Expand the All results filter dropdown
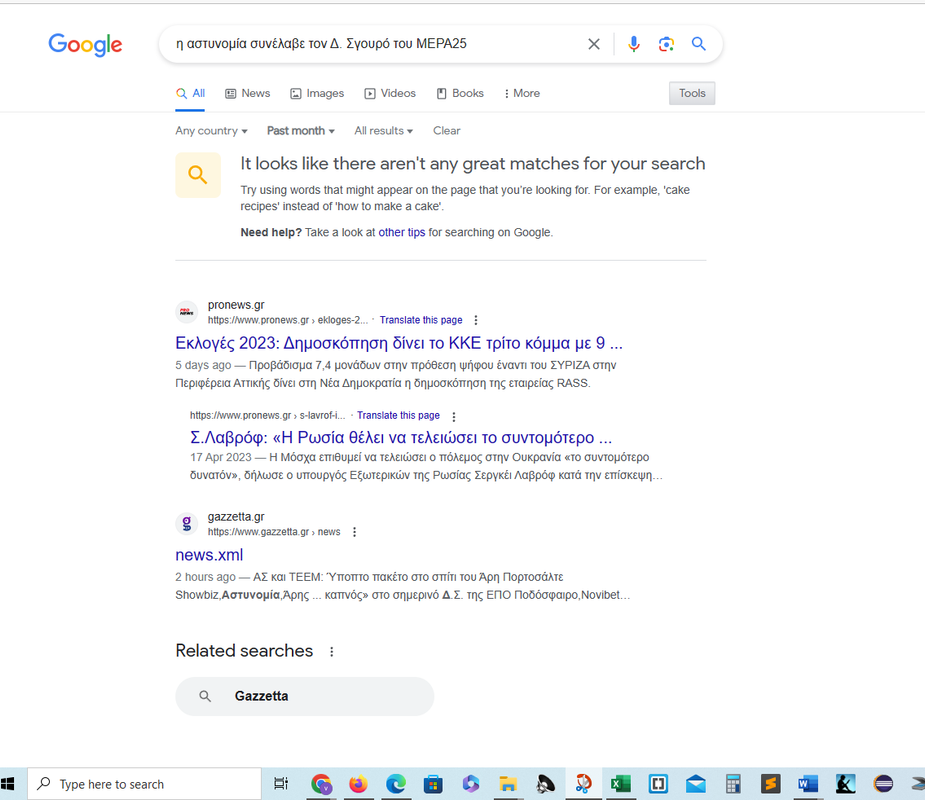925x800 pixels. tap(383, 131)
